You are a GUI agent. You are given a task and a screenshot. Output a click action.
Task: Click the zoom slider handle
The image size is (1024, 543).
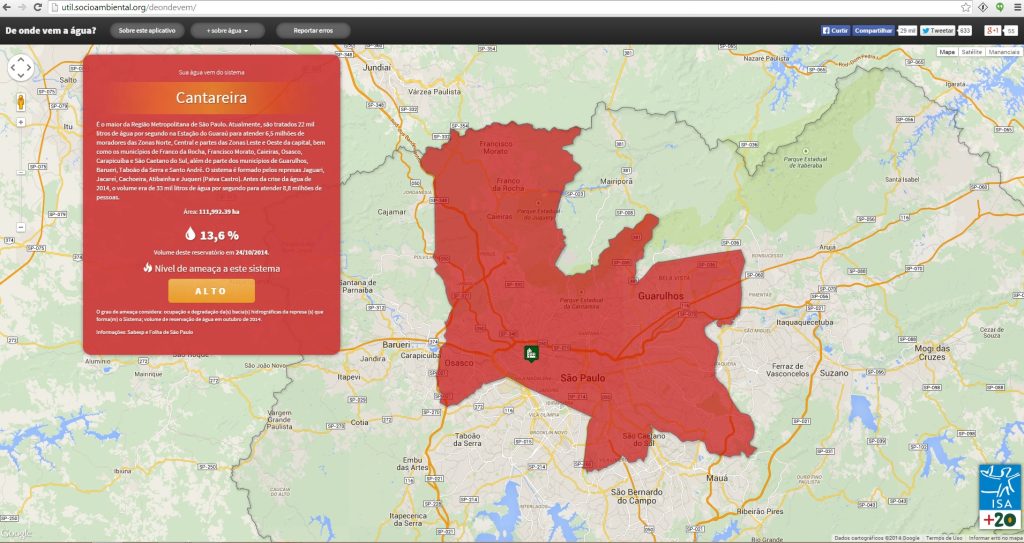coord(20,173)
